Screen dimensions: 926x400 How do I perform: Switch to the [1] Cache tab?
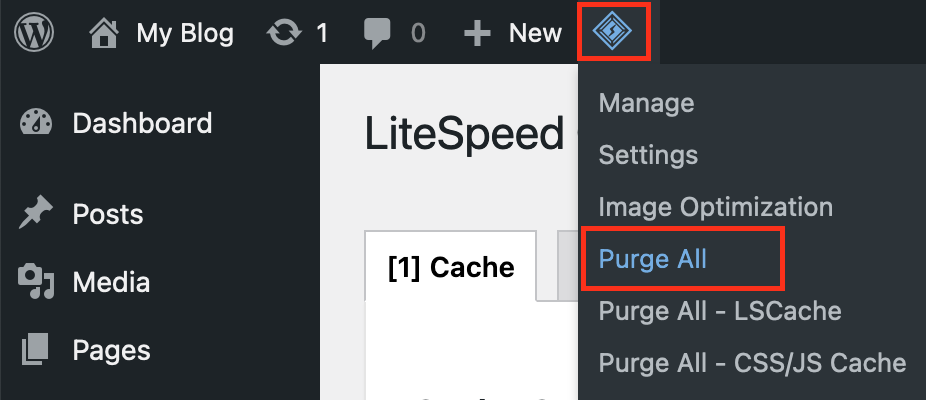coord(451,267)
